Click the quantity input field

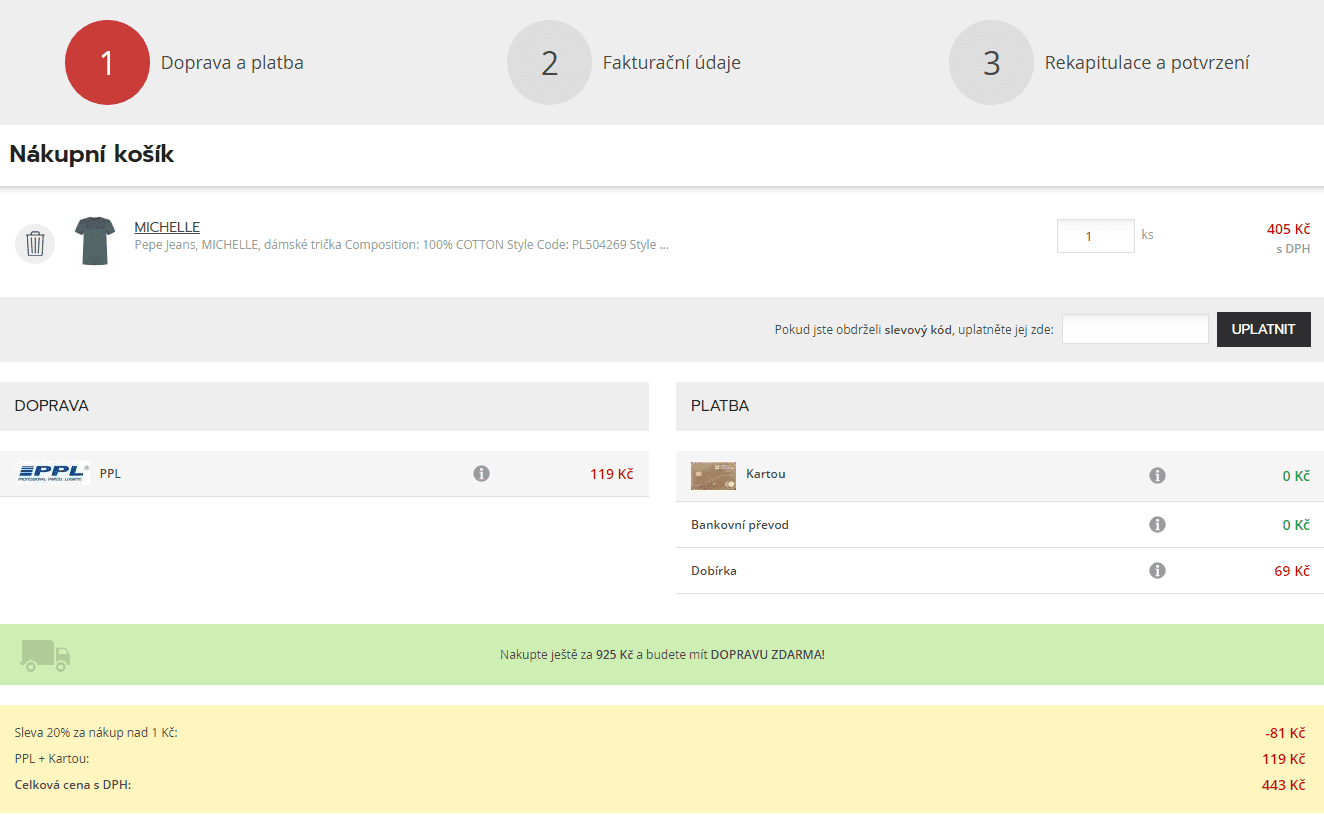coord(1095,236)
